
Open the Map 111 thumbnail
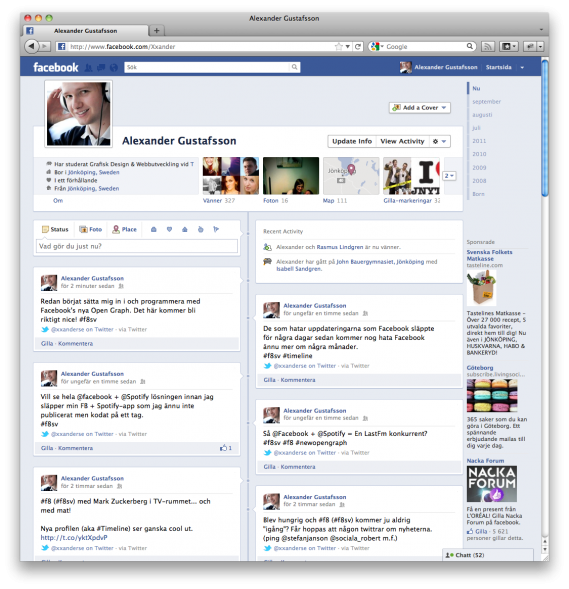tap(351, 176)
